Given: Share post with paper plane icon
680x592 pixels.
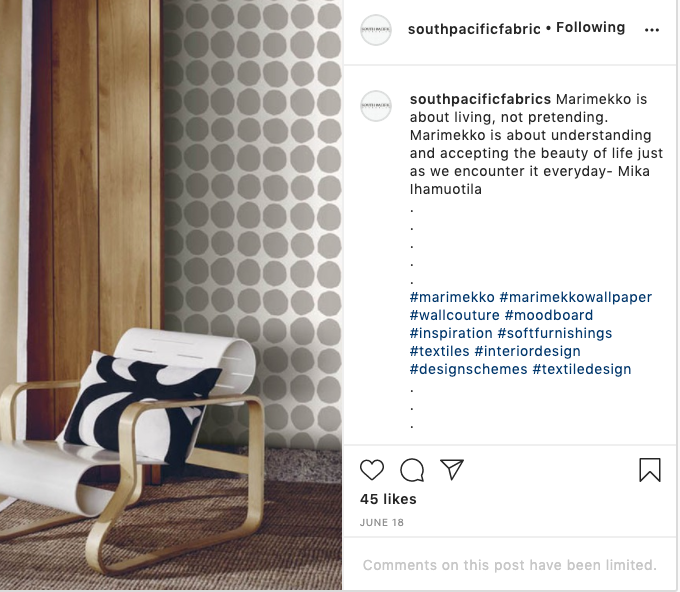Looking at the screenshot, I should click(x=452, y=469).
